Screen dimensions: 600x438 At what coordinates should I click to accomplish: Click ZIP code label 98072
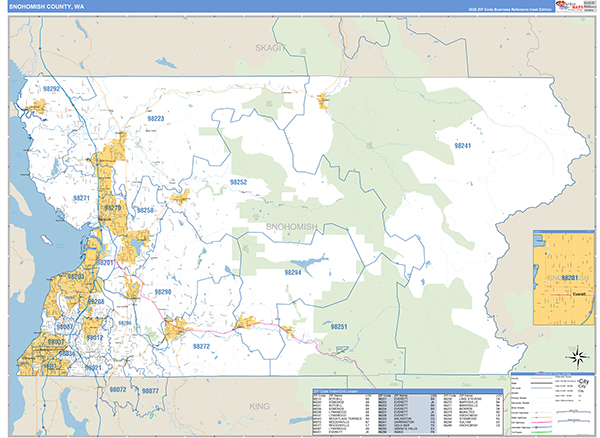[x=118, y=390]
